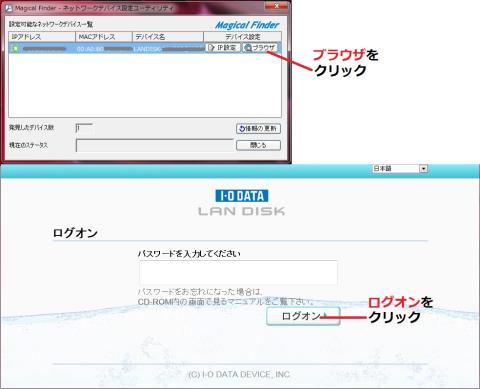Click the I-O DATA logo
Image resolution: width=480 pixels, height=389 pixels.
click(242, 196)
